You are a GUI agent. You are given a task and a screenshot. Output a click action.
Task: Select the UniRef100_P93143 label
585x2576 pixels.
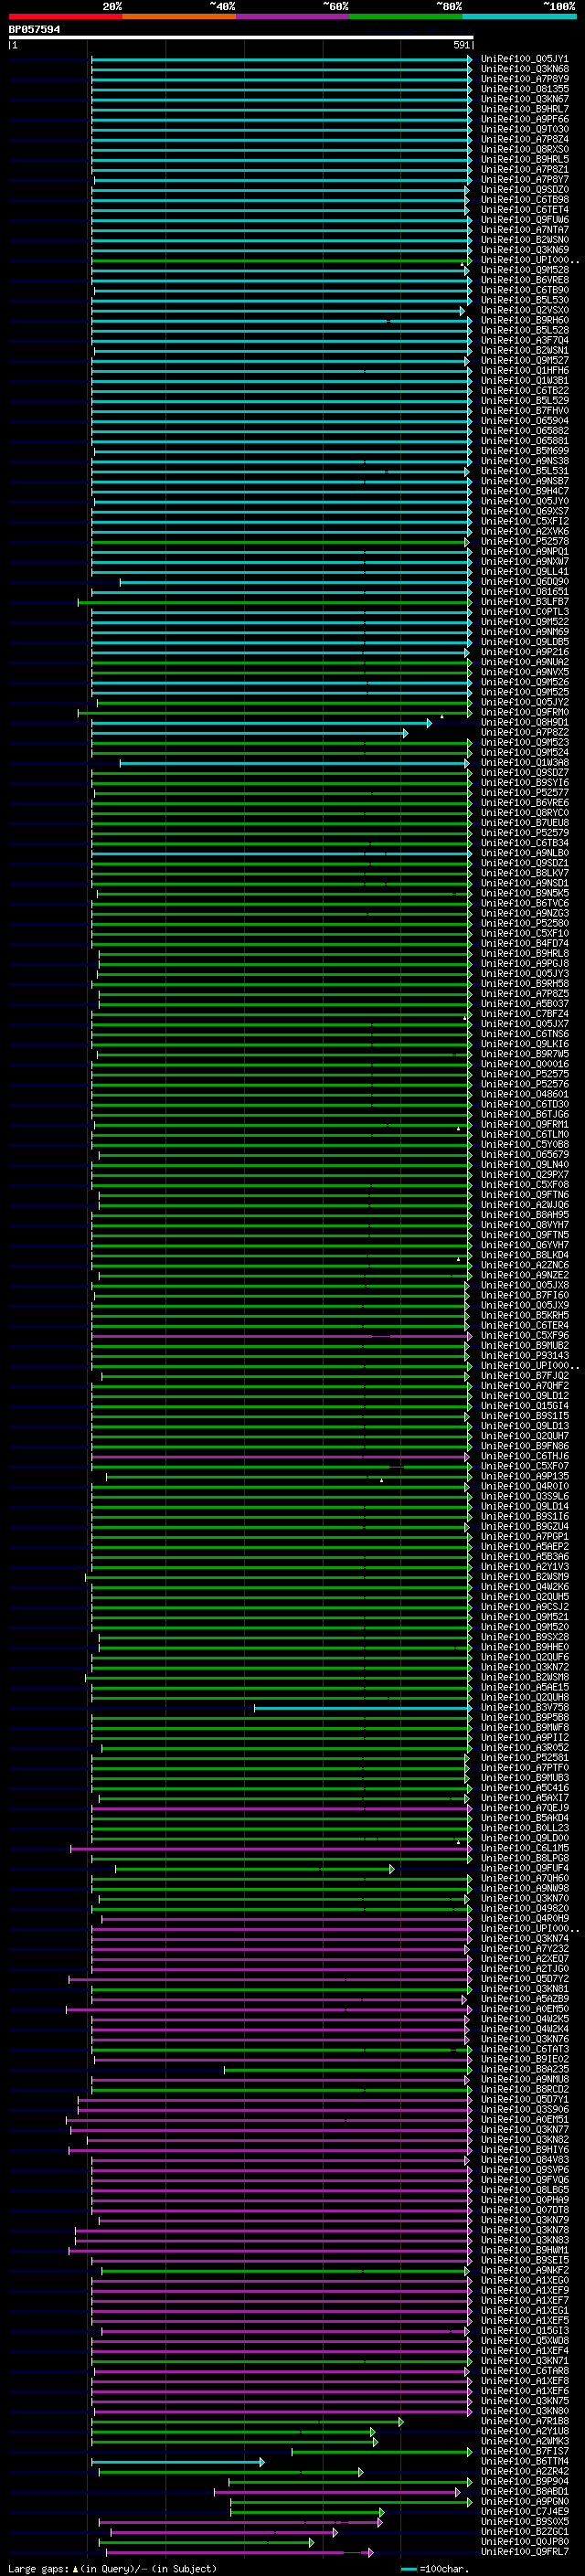pos(525,1356)
